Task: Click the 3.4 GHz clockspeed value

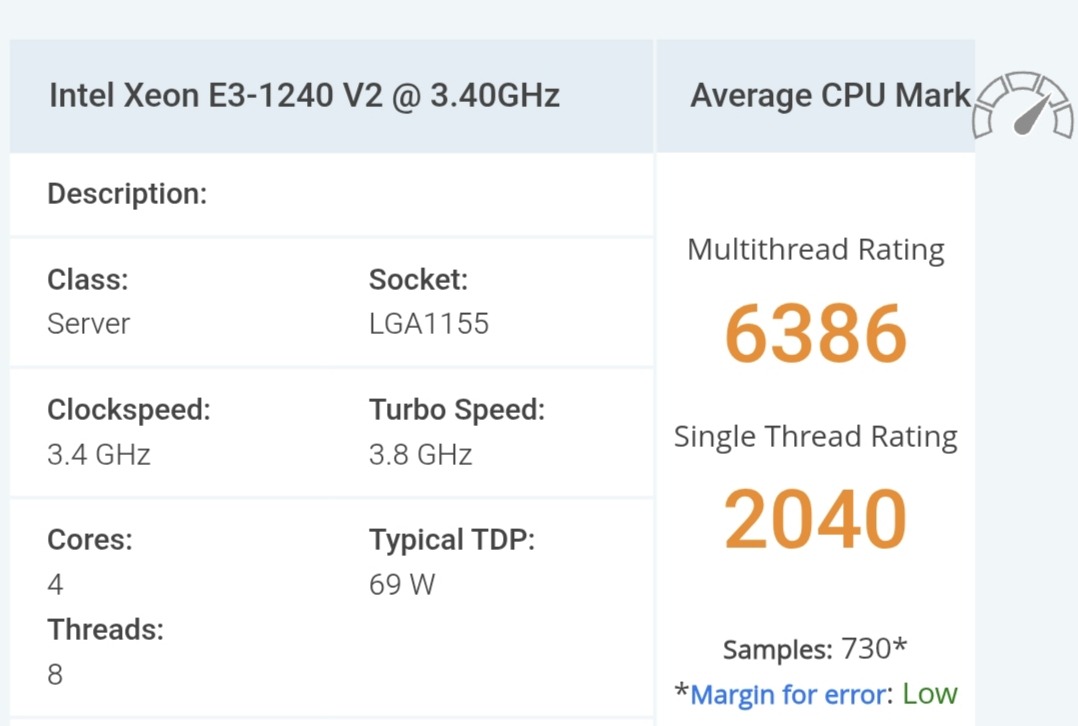Action: 98,455
